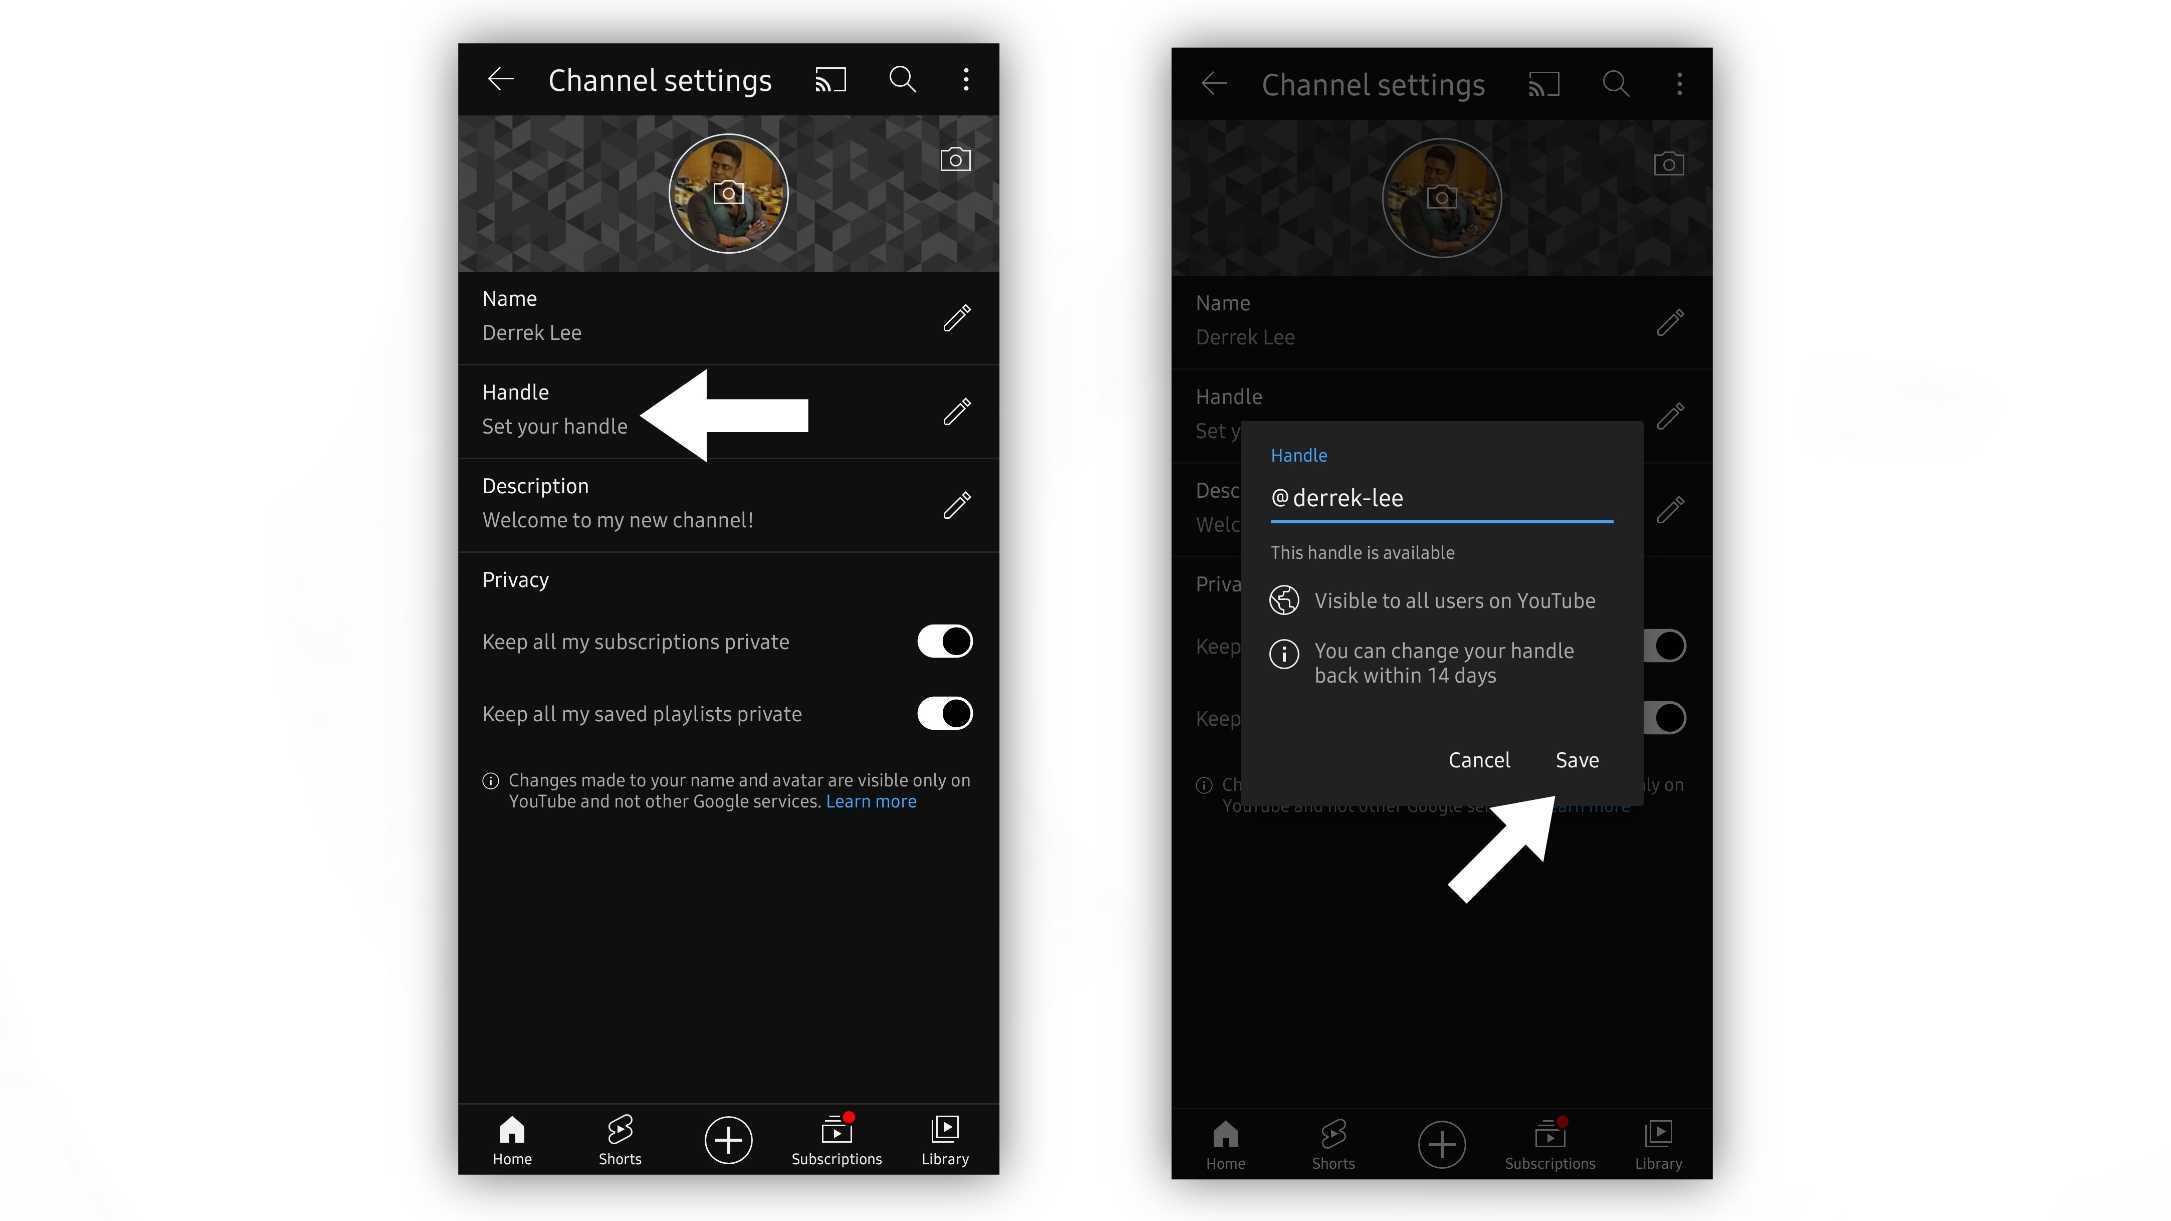Tap the camera icon on profile picture

pos(729,194)
